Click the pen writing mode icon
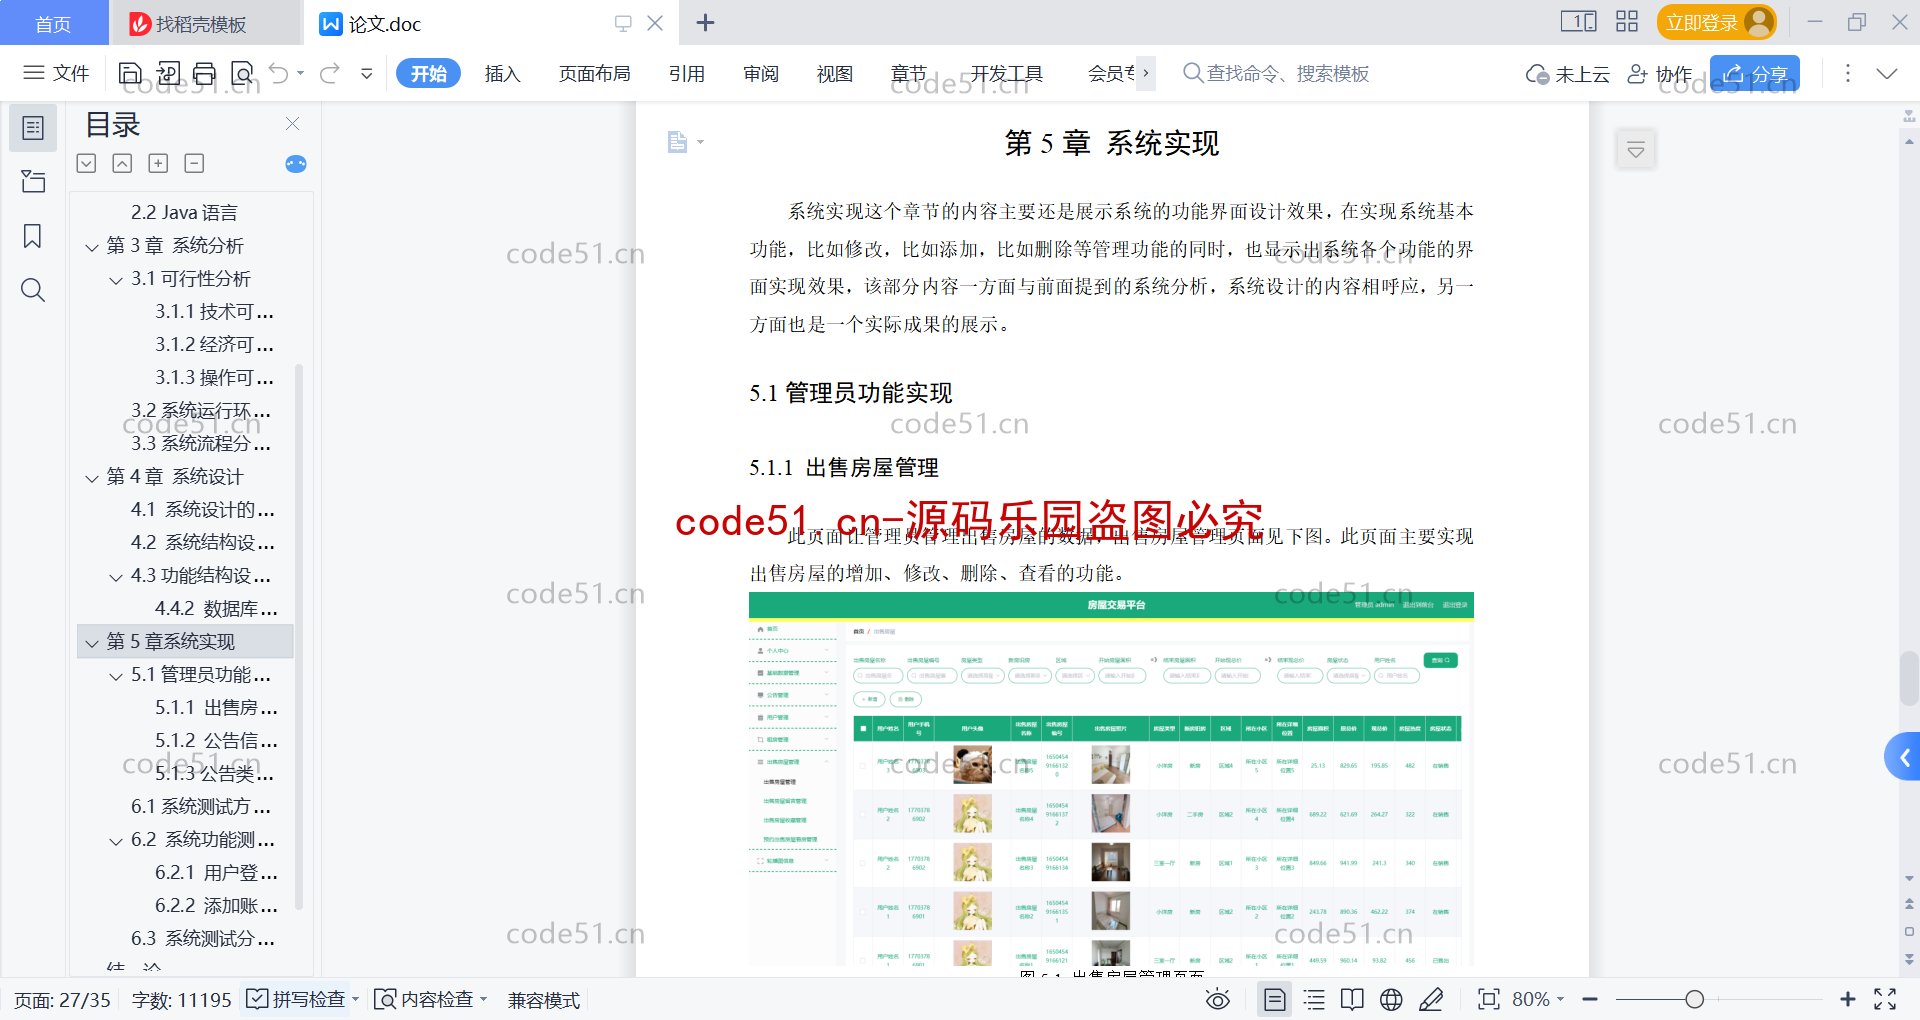Screen dimensions: 1920x1020 (1431, 999)
